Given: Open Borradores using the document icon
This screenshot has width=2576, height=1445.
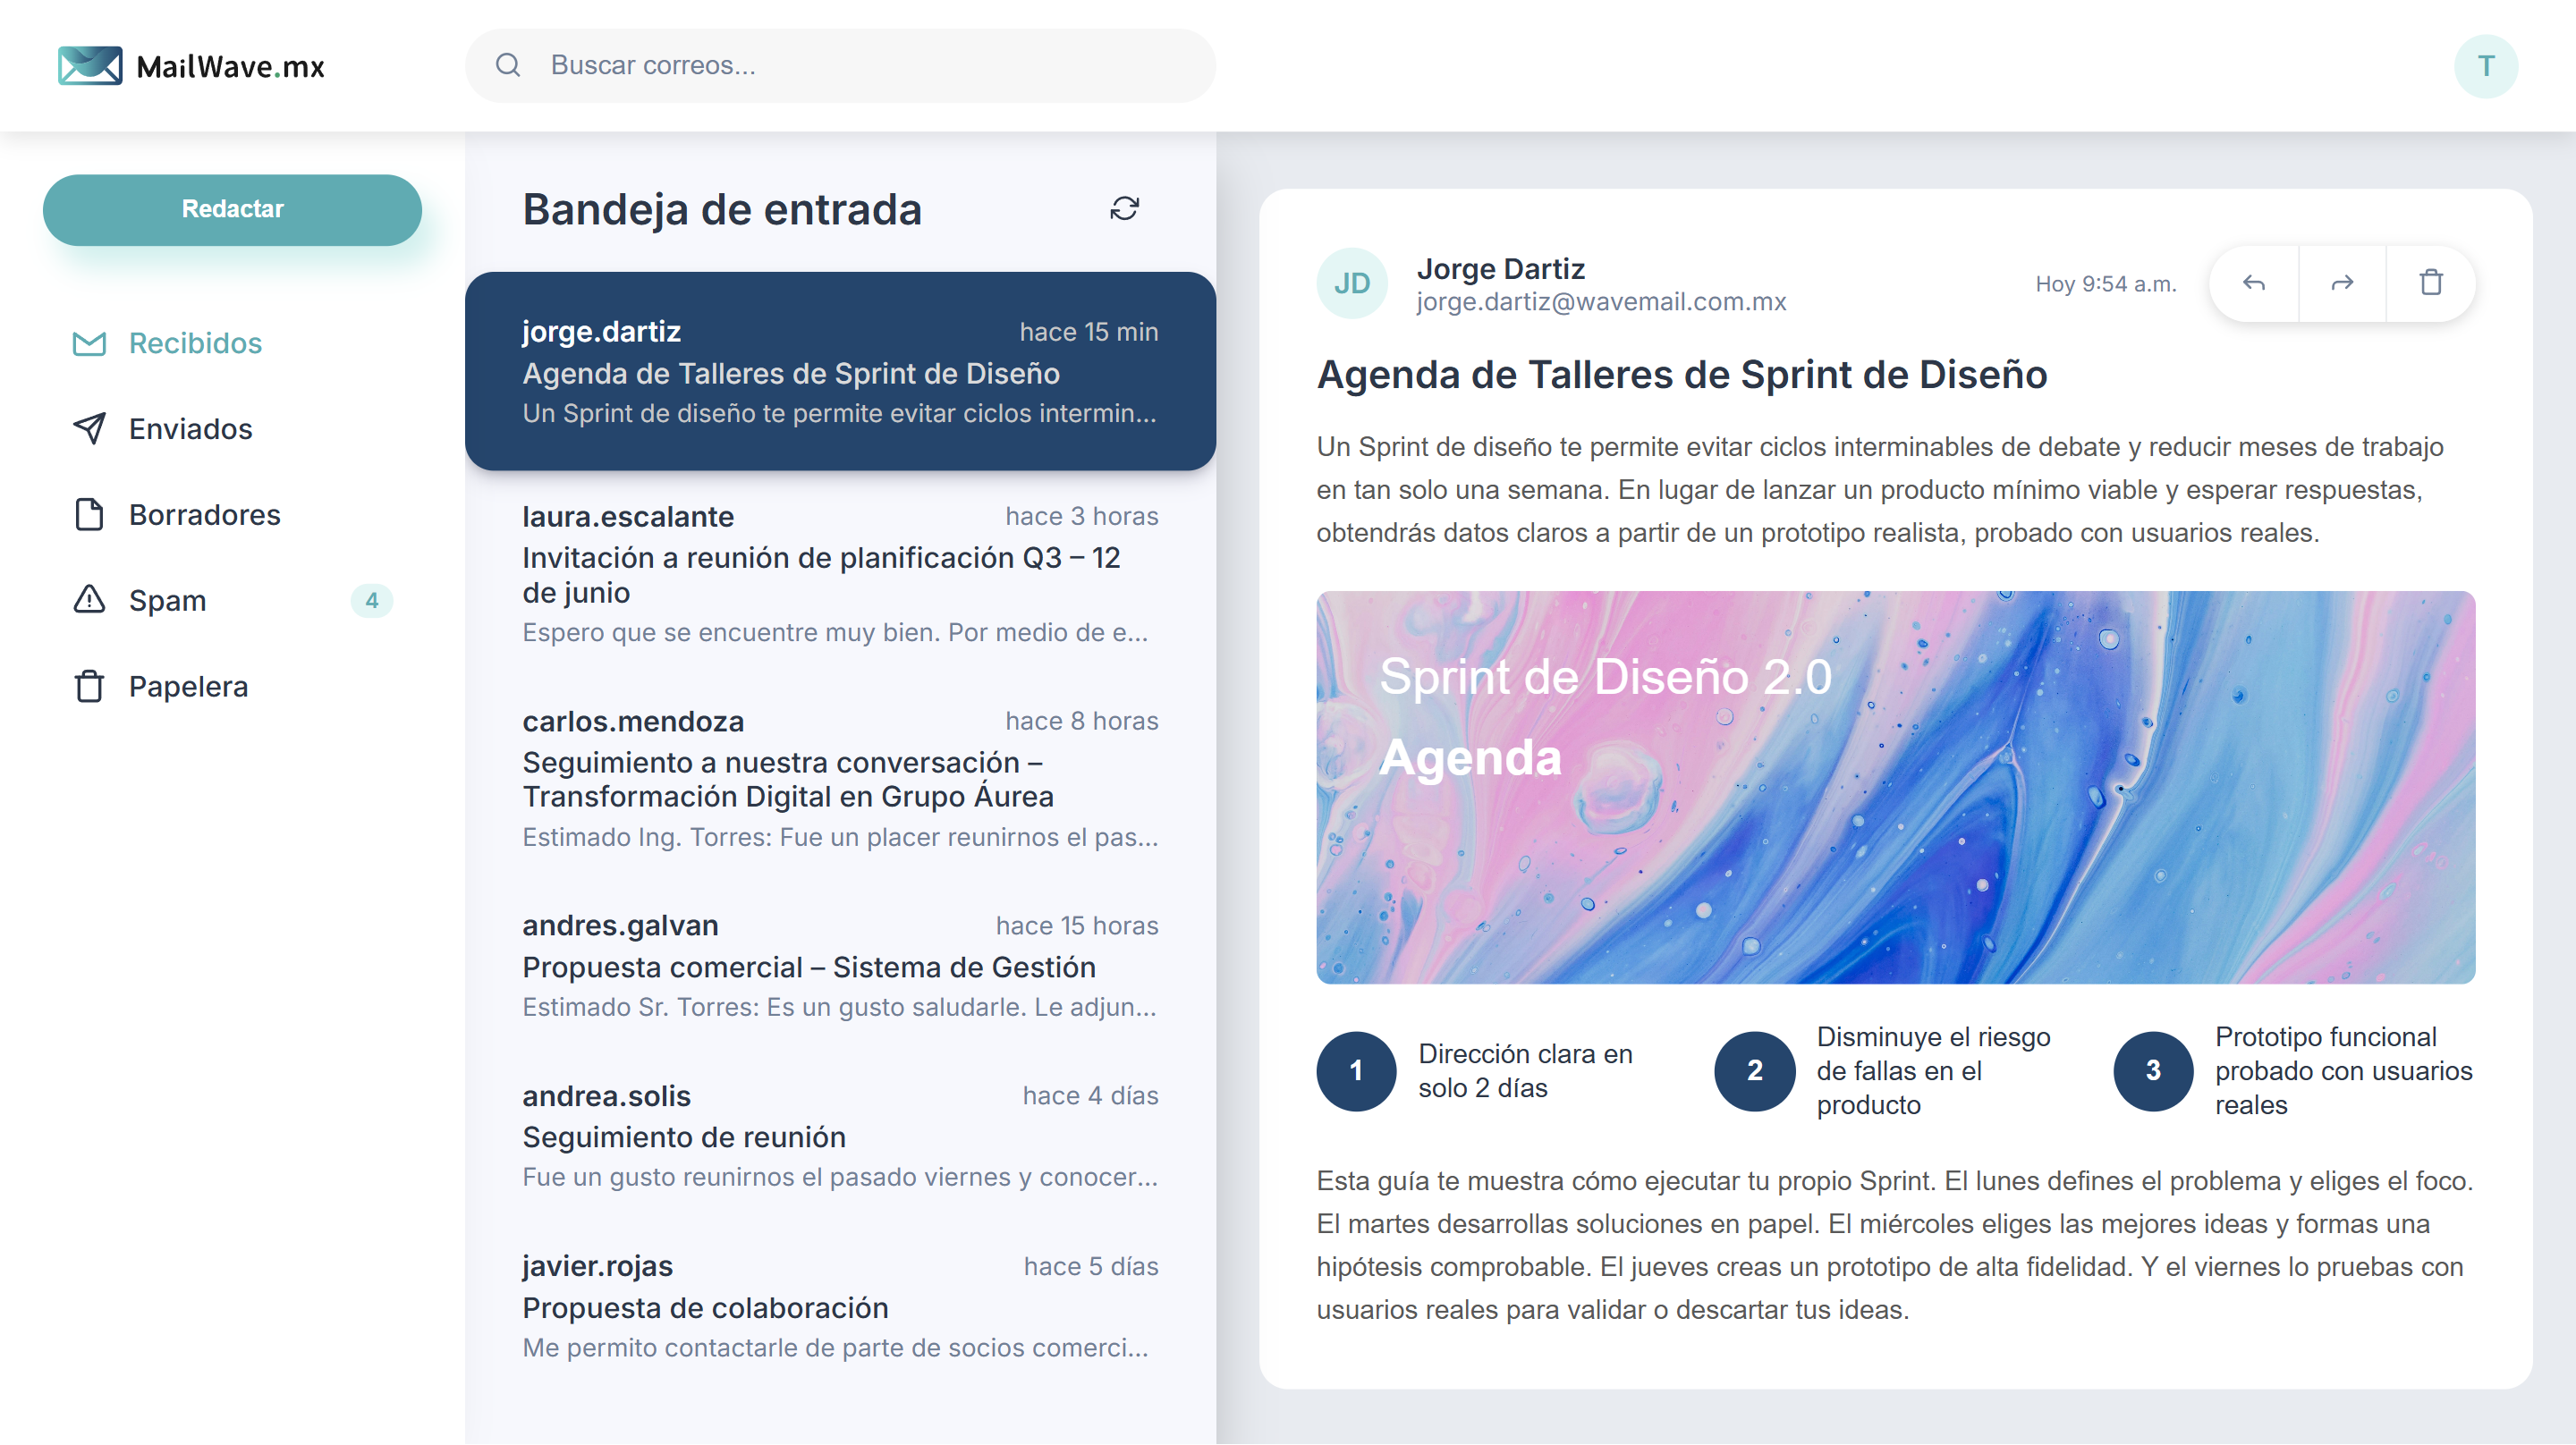Looking at the screenshot, I should coord(89,514).
